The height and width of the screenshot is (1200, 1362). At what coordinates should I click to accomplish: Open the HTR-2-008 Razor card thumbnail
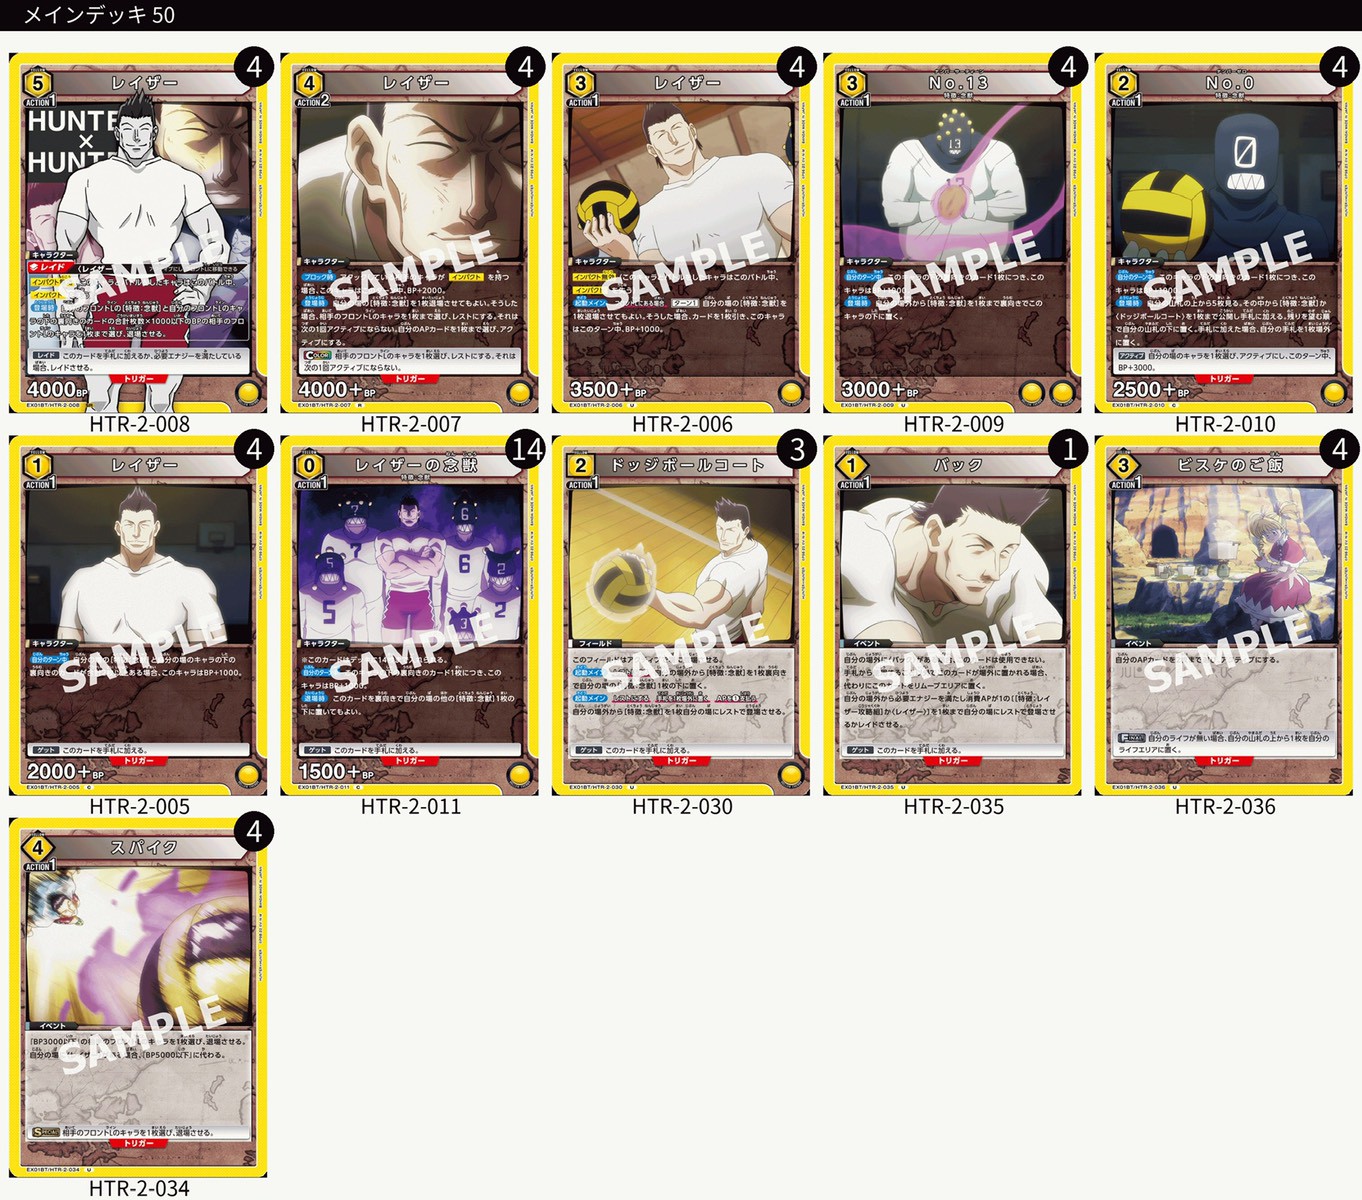[139, 233]
